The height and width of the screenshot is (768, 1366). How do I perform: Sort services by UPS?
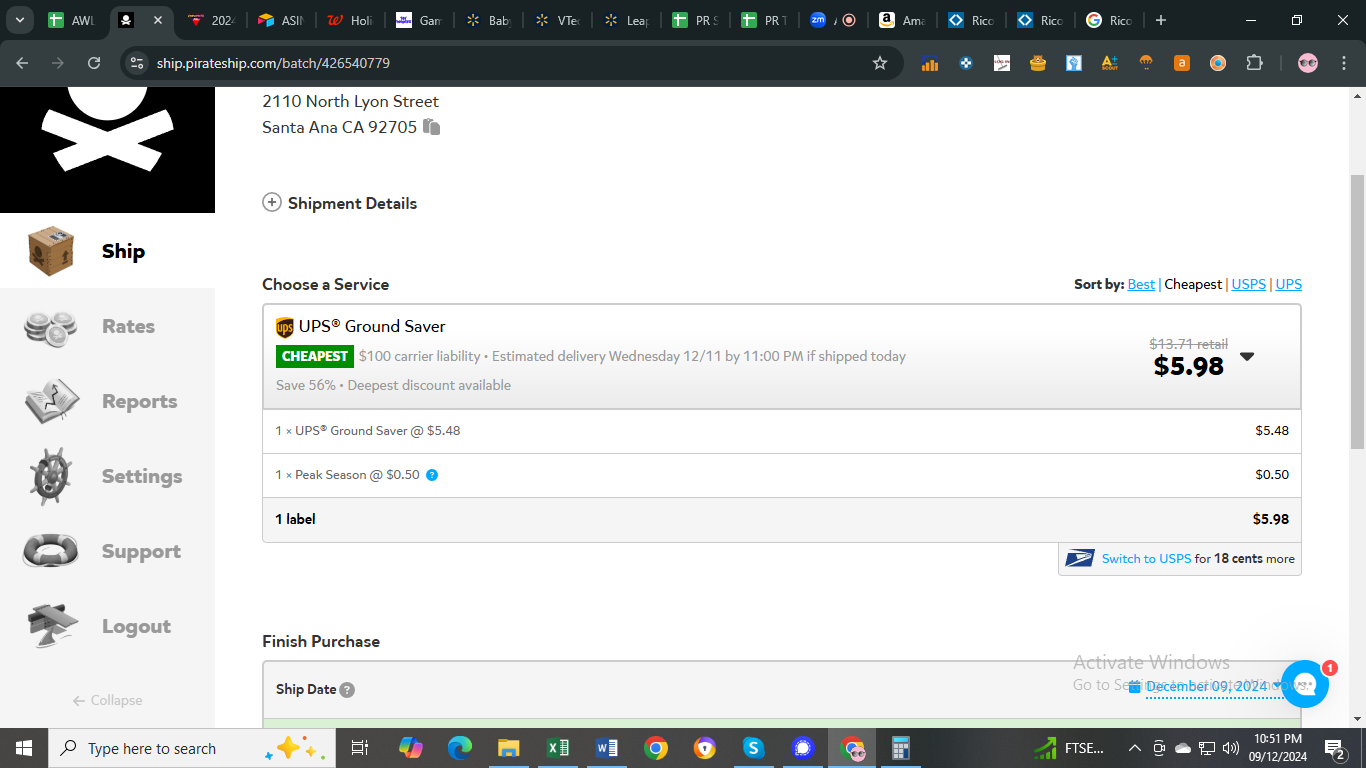pyautogui.click(x=1289, y=284)
